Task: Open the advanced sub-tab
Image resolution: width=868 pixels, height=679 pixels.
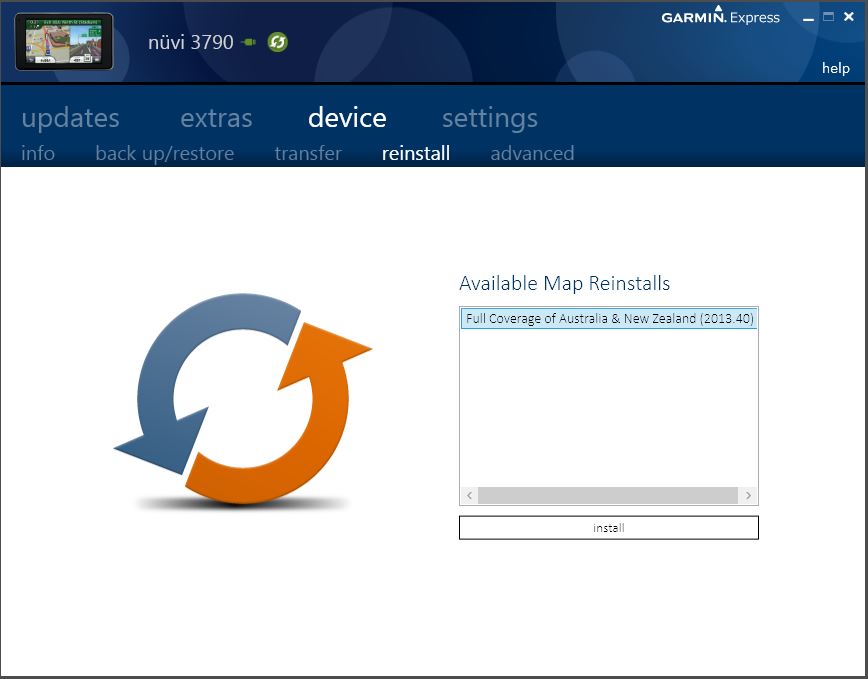Action: pyautogui.click(x=532, y=153)
